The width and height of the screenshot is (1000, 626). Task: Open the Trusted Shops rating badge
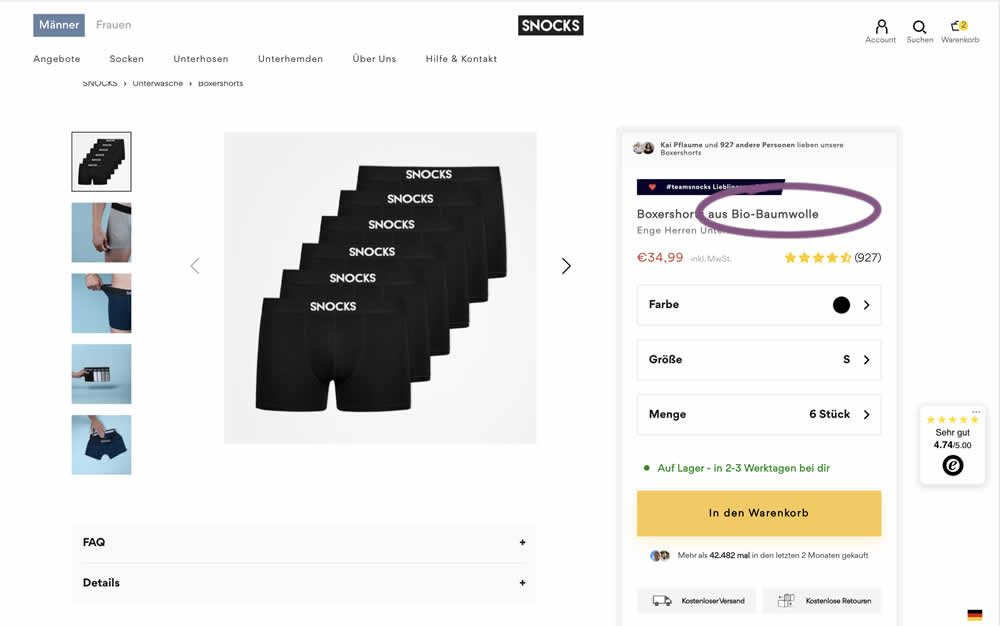point(953,445)
